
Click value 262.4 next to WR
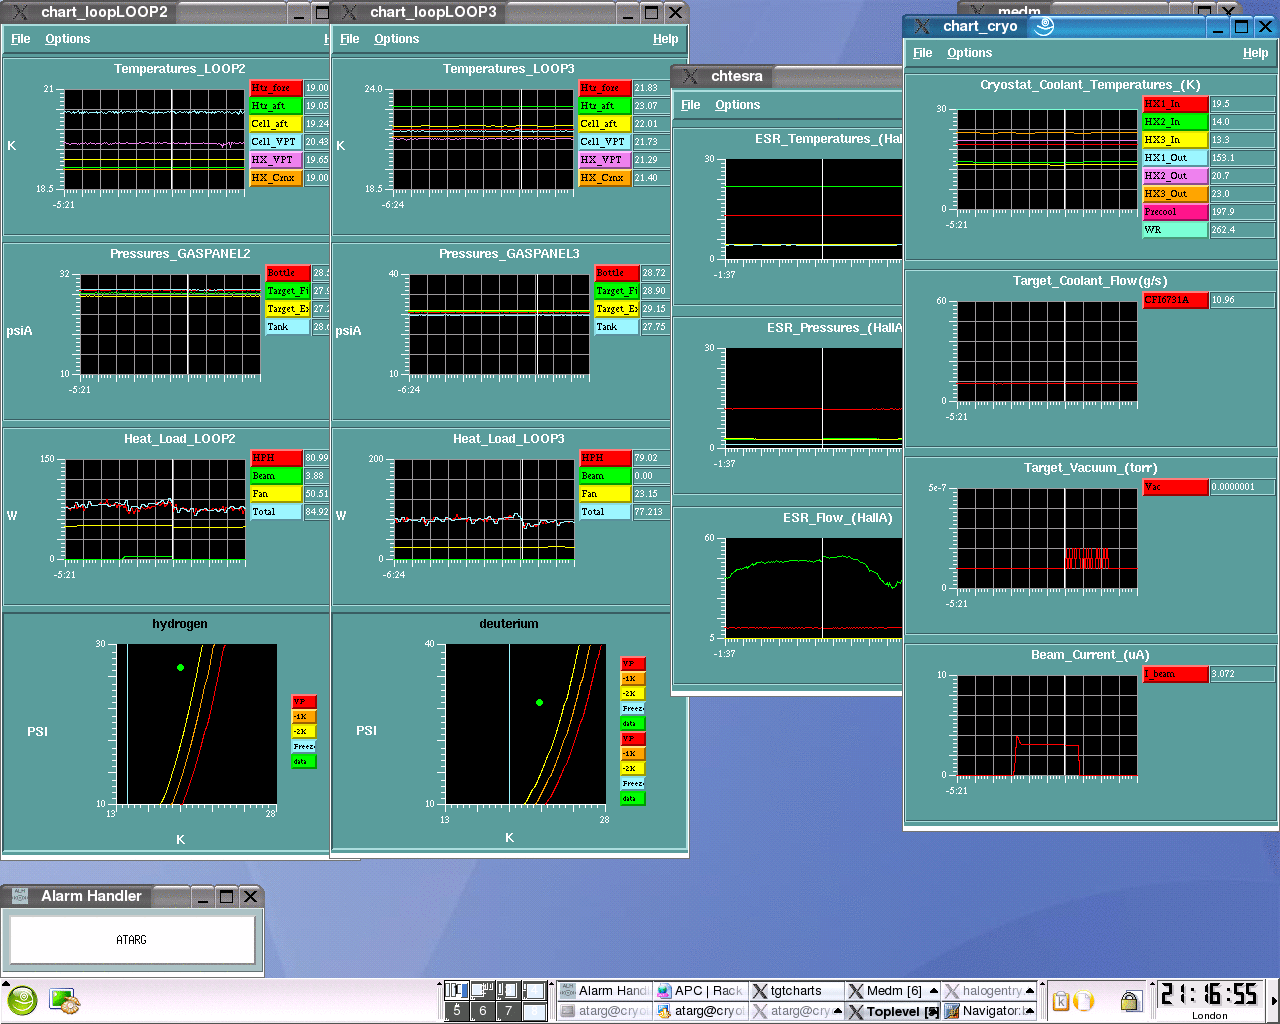pyautogui.click(x=1242, y=230)
